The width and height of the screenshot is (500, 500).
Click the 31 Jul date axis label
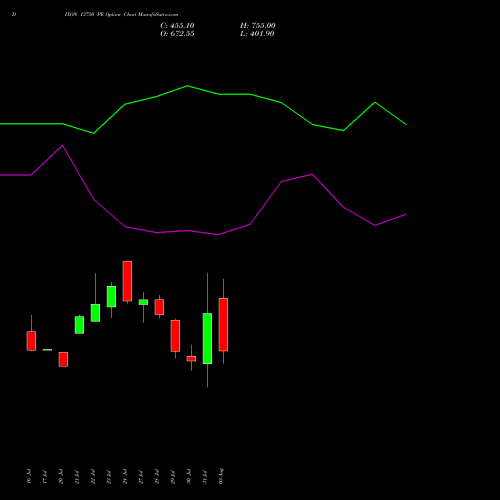pos(205,477)
